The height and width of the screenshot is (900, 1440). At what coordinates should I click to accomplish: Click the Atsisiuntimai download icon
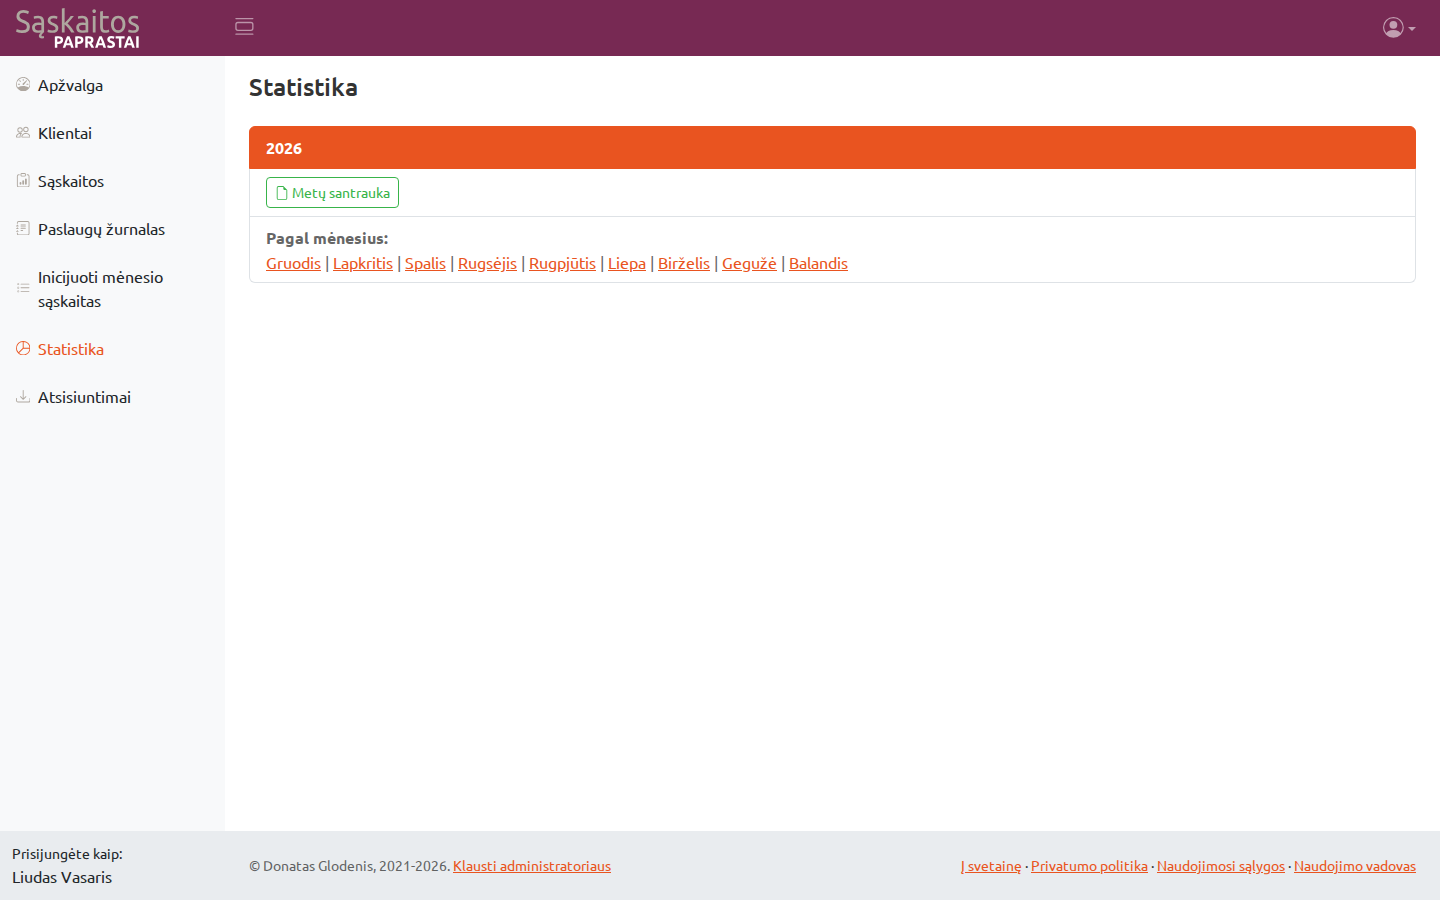(x=23, y=397)
